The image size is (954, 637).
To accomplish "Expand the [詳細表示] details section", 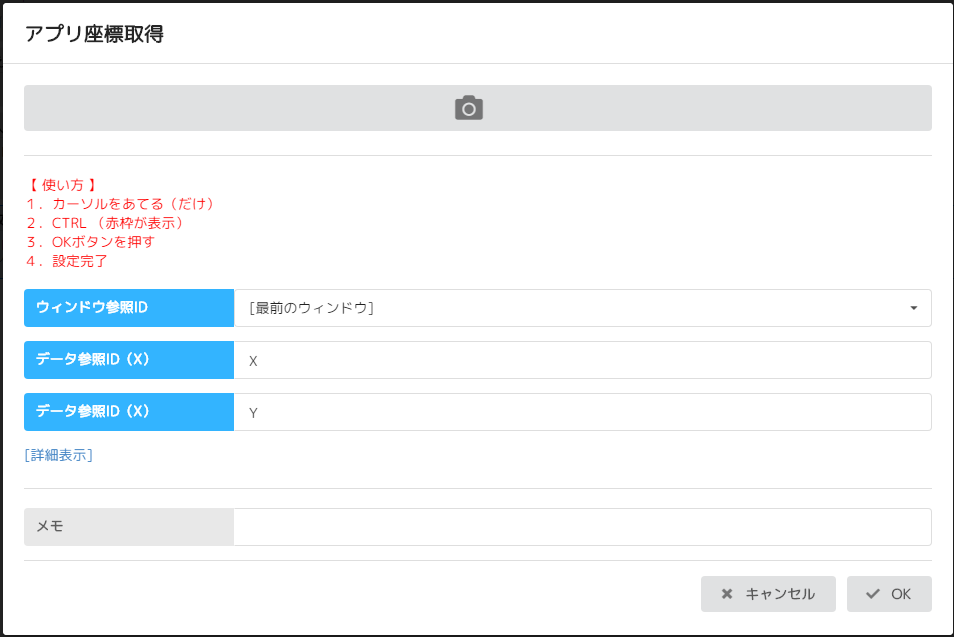I will [59, 455].
